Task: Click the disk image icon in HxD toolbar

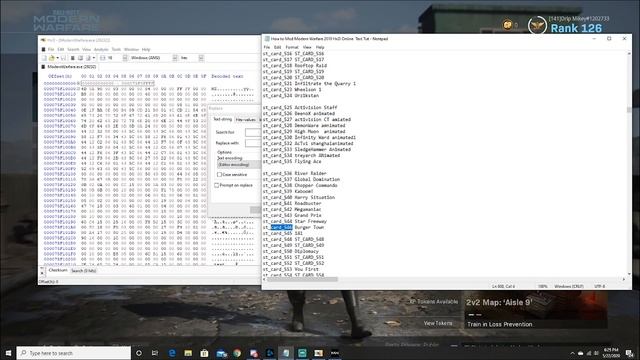Action: (88, 58)
